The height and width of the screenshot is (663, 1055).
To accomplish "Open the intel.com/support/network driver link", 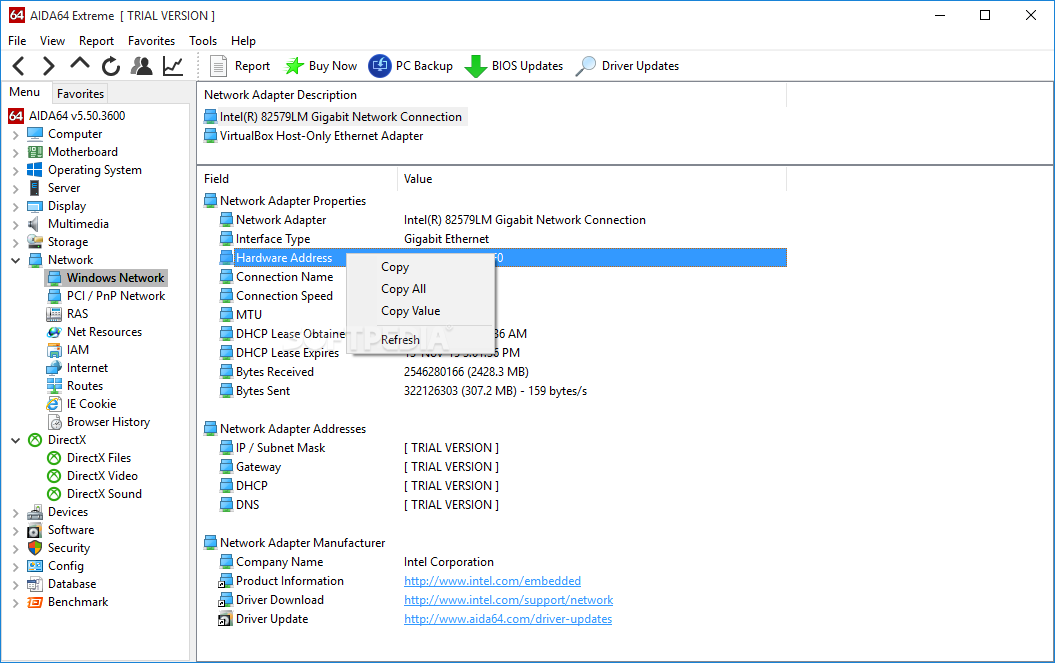I will pyautogui.click(x=509, y=600).
